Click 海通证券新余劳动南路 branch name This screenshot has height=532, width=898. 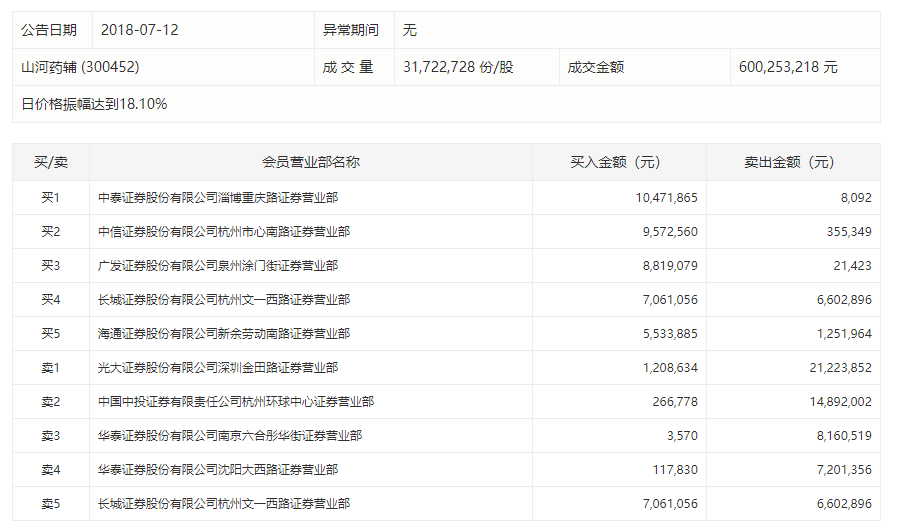coord(224,334)
